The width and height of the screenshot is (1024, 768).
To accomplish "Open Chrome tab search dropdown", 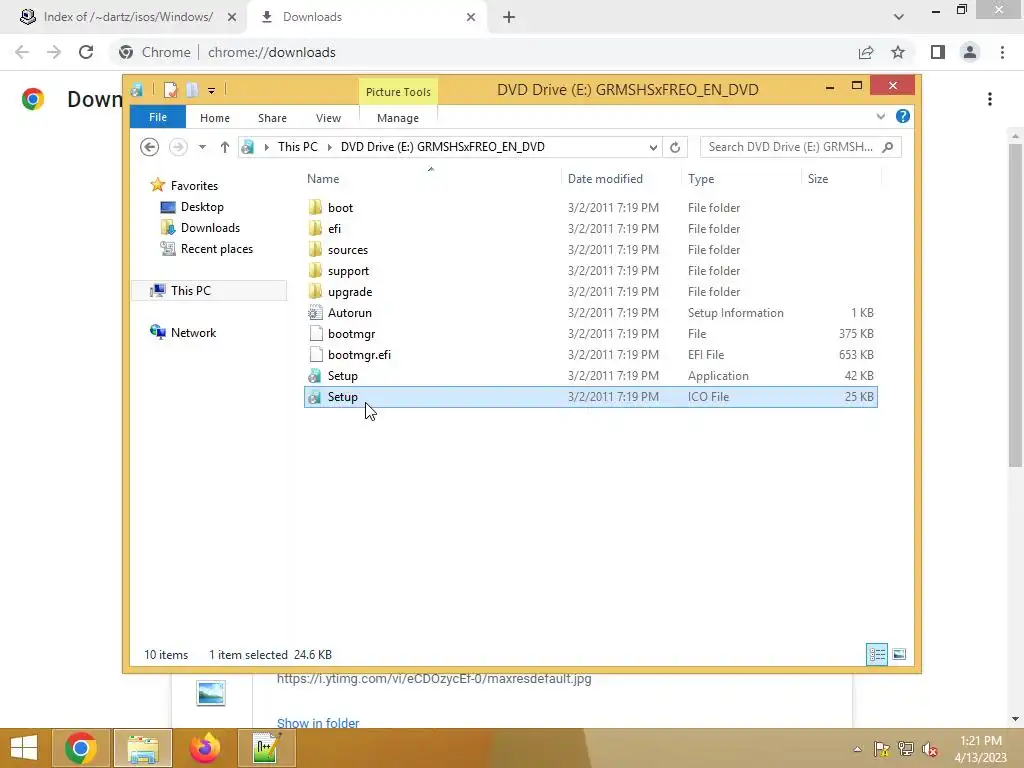I will (x=899, y=17).
